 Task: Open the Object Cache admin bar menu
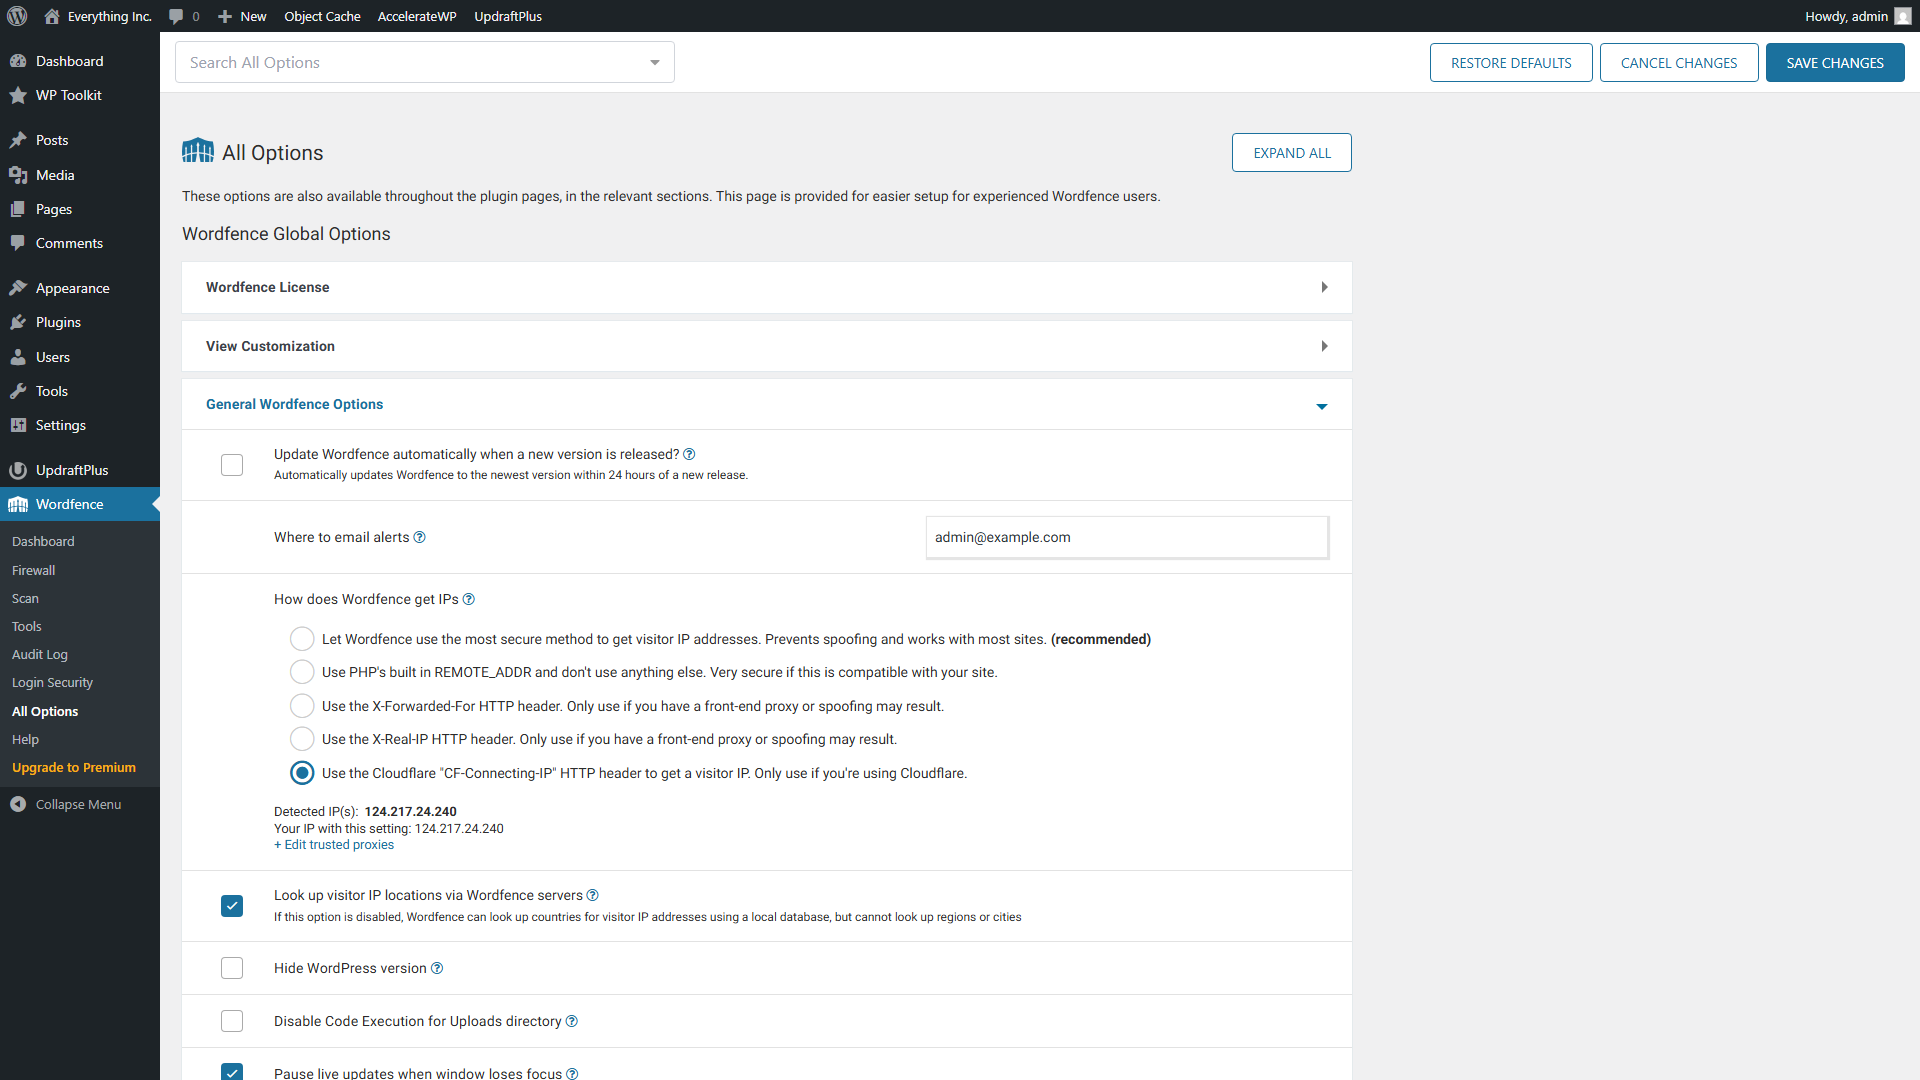pyautogui.click(x=322, y=16)
